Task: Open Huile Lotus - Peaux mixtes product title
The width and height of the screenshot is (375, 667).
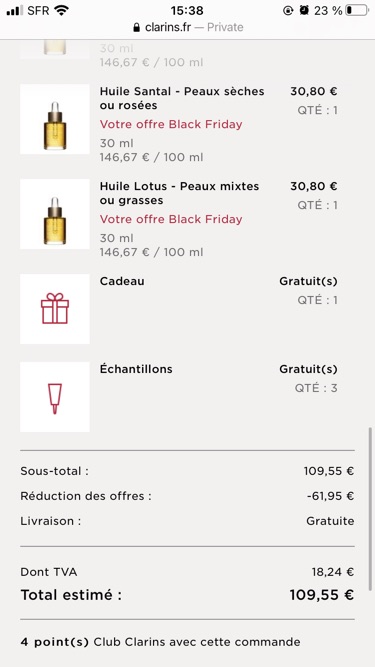Action: point(179,193)
